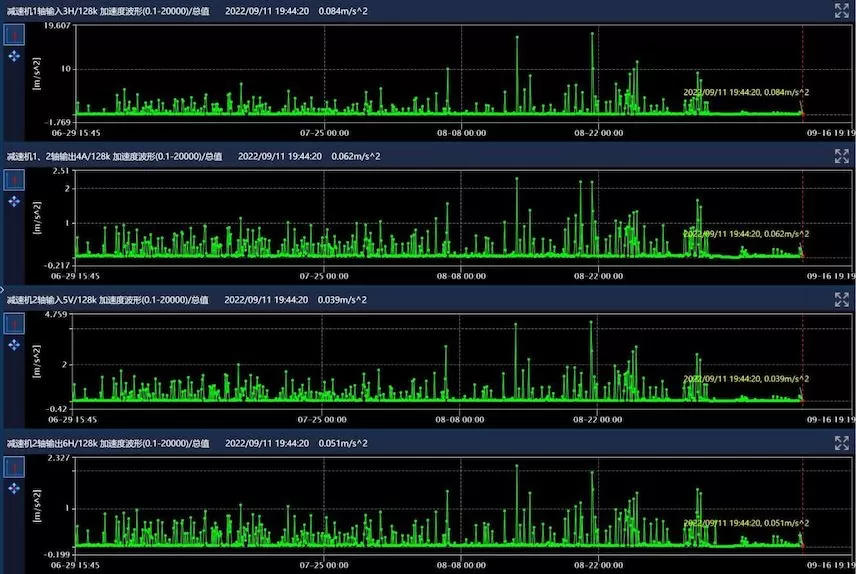Maximize the 减速机1轴输入3H chart to fullscreen
Image resolution: width=856 pixels, height=574 pixels.
[x=841, y=10]
